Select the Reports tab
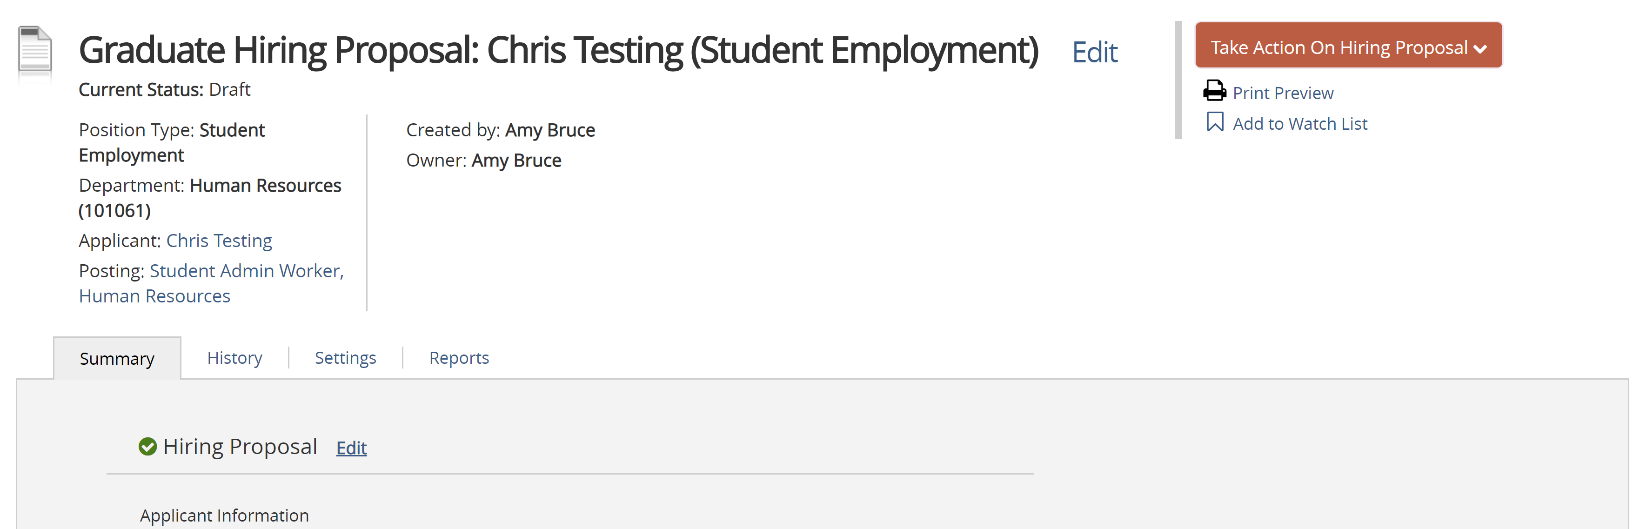The width and height of the screenshot is (1633, 529). [459, 358]
